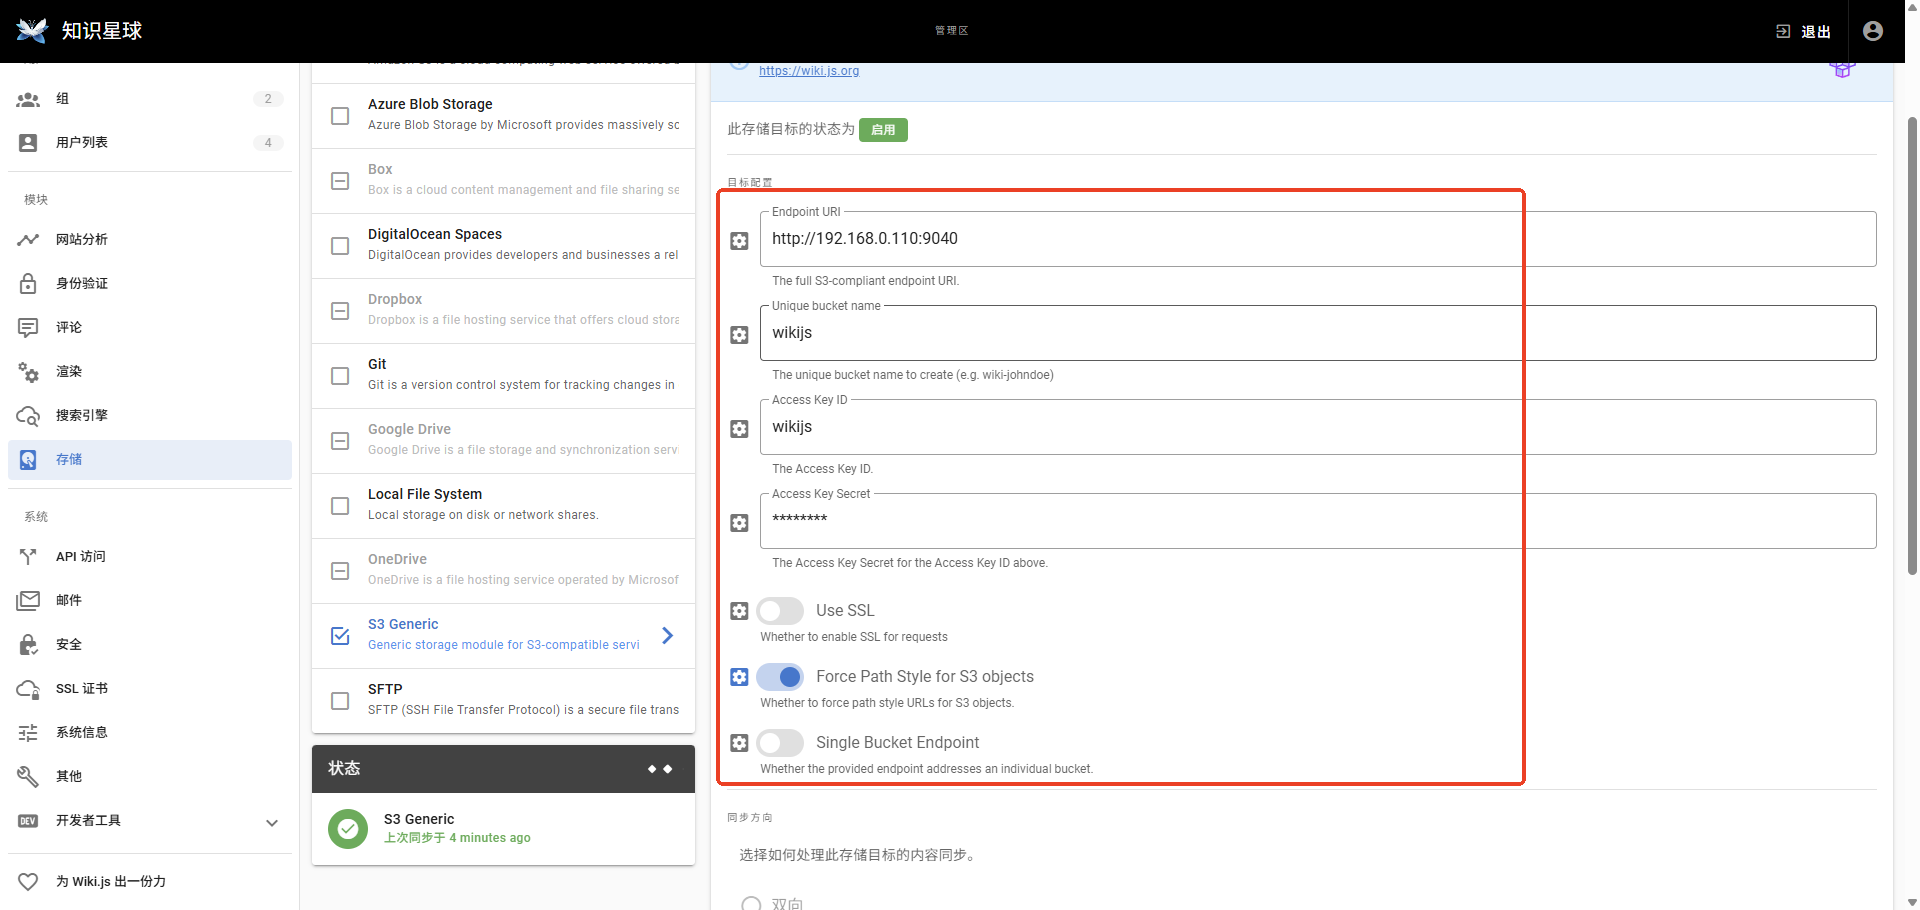Select the SFTP storage entry
Image resolution: width=1920 pixels, height=910 pixels.
[503, 701]
